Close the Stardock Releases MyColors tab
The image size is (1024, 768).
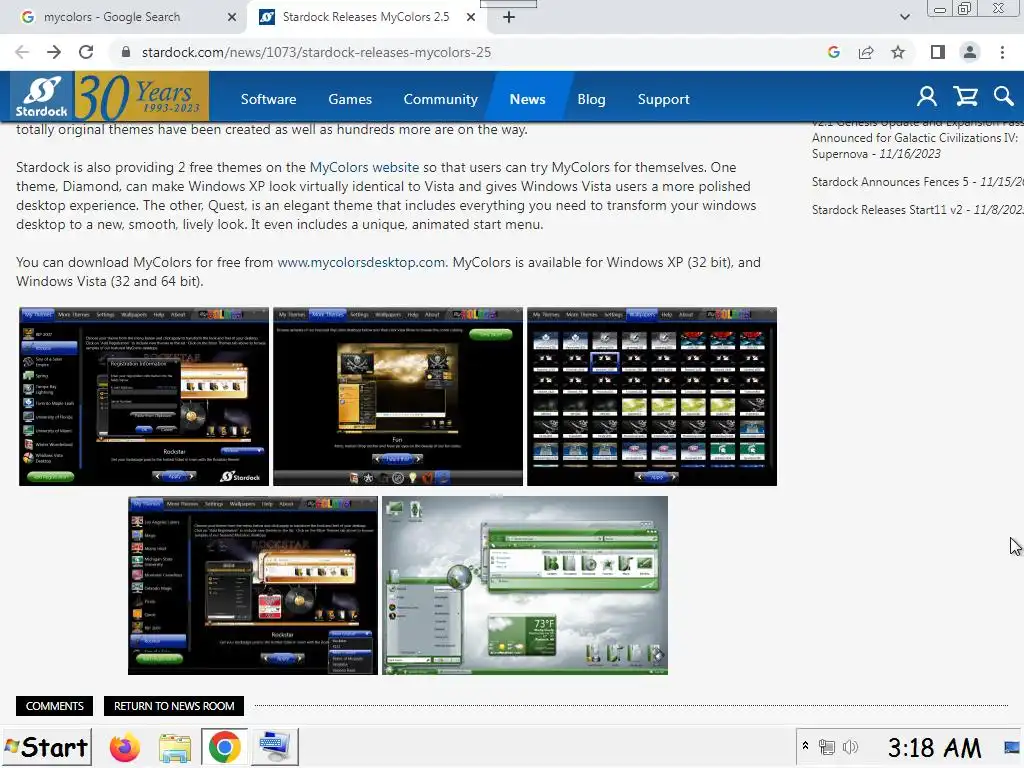click(471, 17)
